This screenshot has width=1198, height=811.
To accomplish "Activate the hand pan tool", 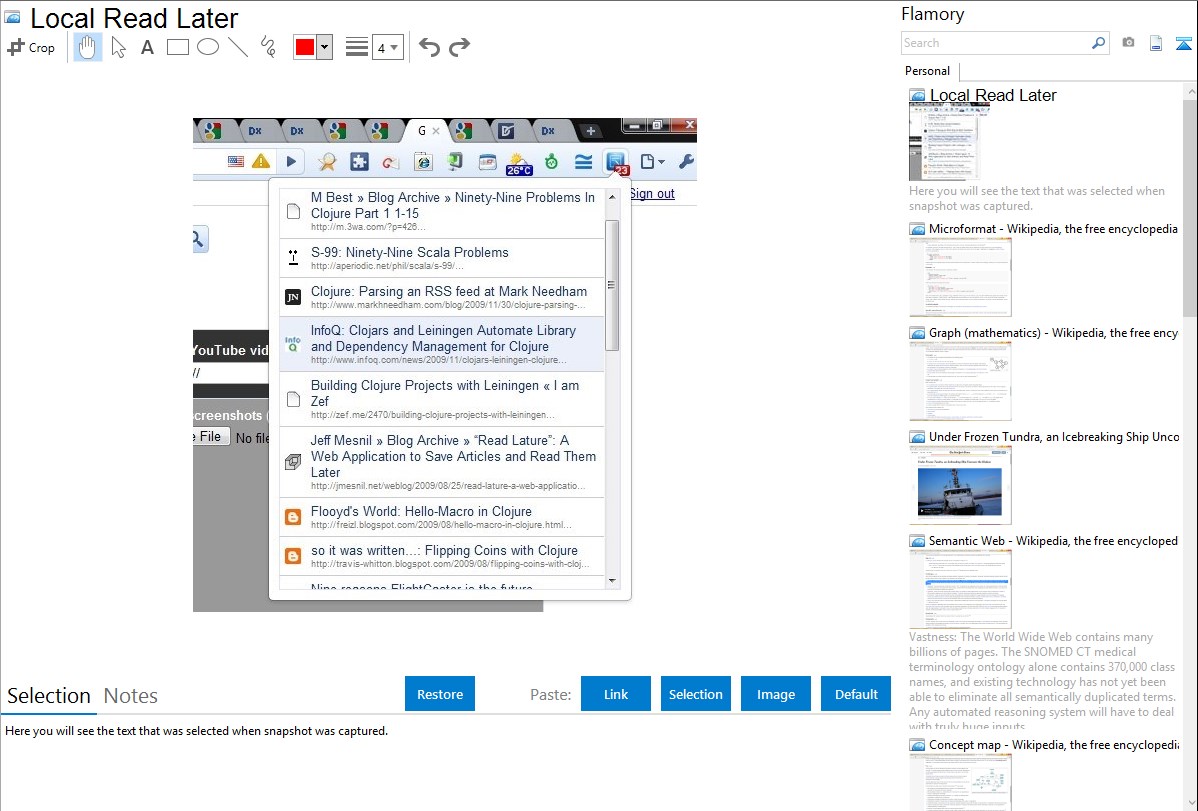I will point(88,47).
